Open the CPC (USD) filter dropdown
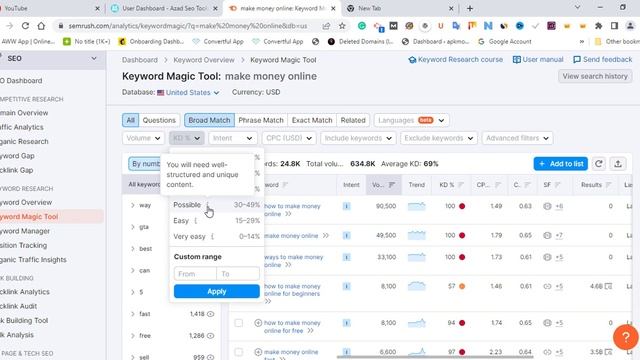Image resolution: width=640 pixels, height=360 pixels. (289, 138)
